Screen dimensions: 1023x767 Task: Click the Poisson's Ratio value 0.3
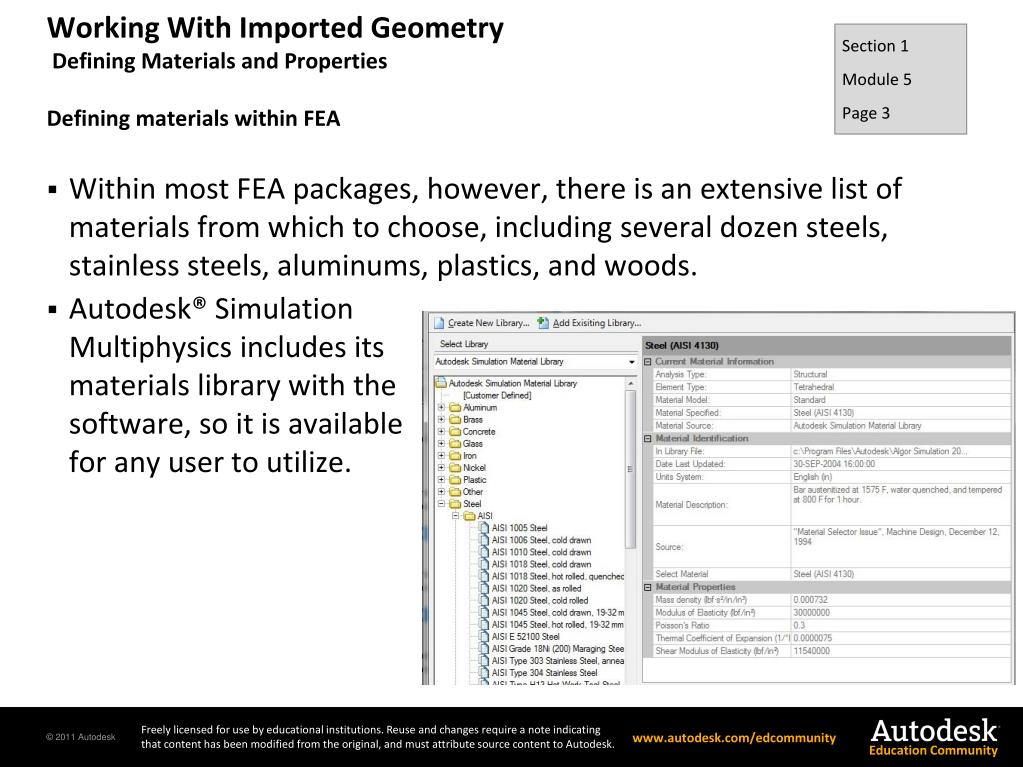(x=799, y=625)
